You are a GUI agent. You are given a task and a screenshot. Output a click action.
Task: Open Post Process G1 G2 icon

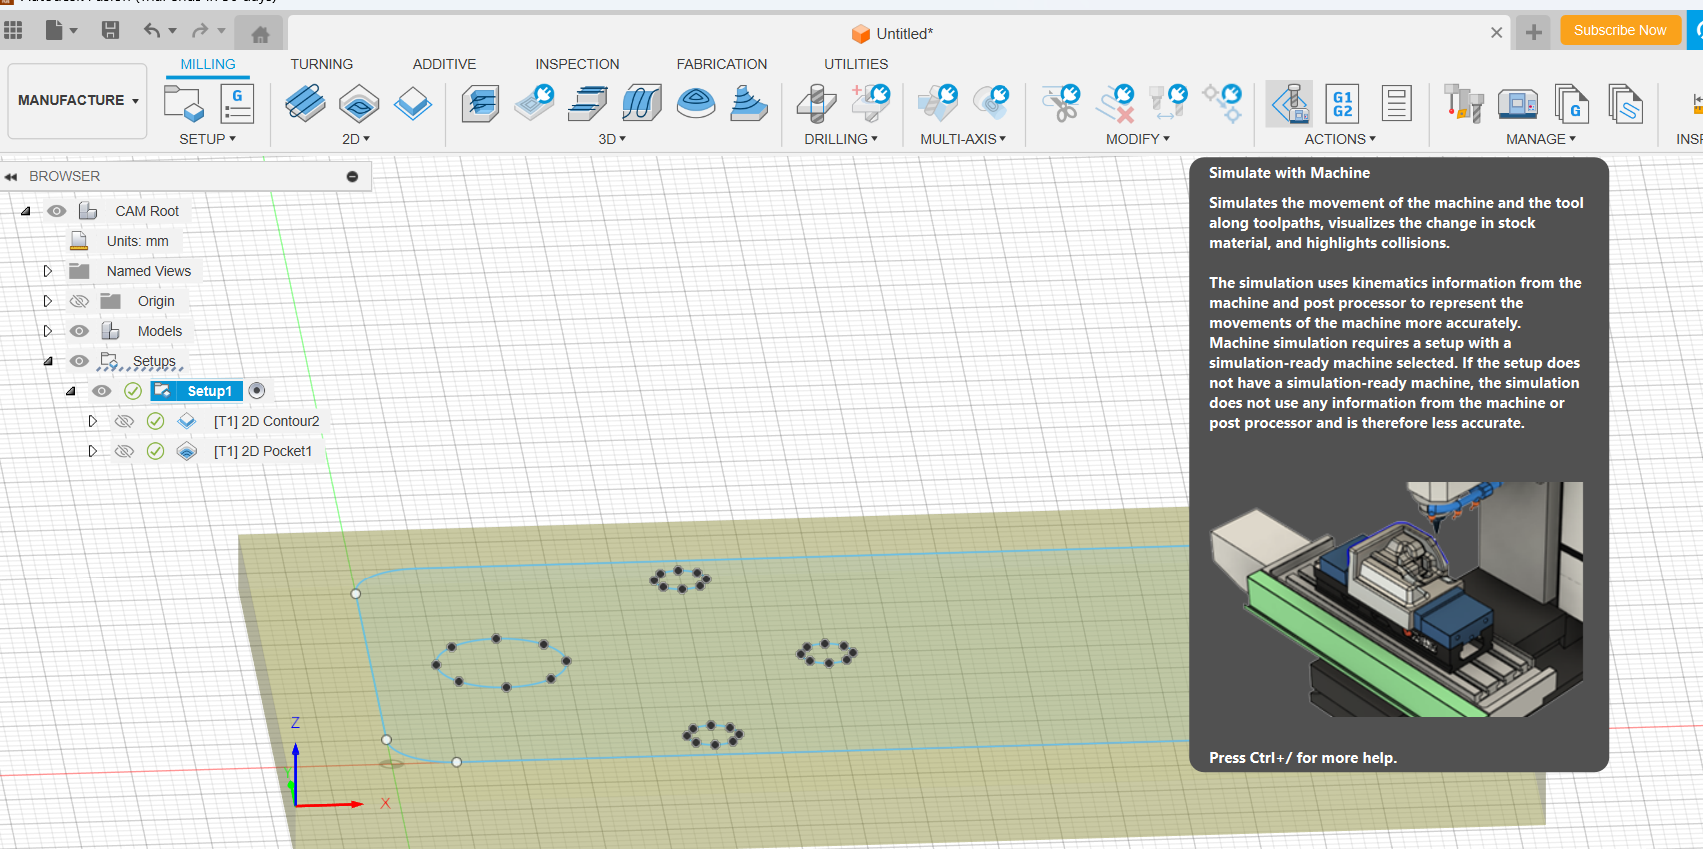tap(1342, 102)
